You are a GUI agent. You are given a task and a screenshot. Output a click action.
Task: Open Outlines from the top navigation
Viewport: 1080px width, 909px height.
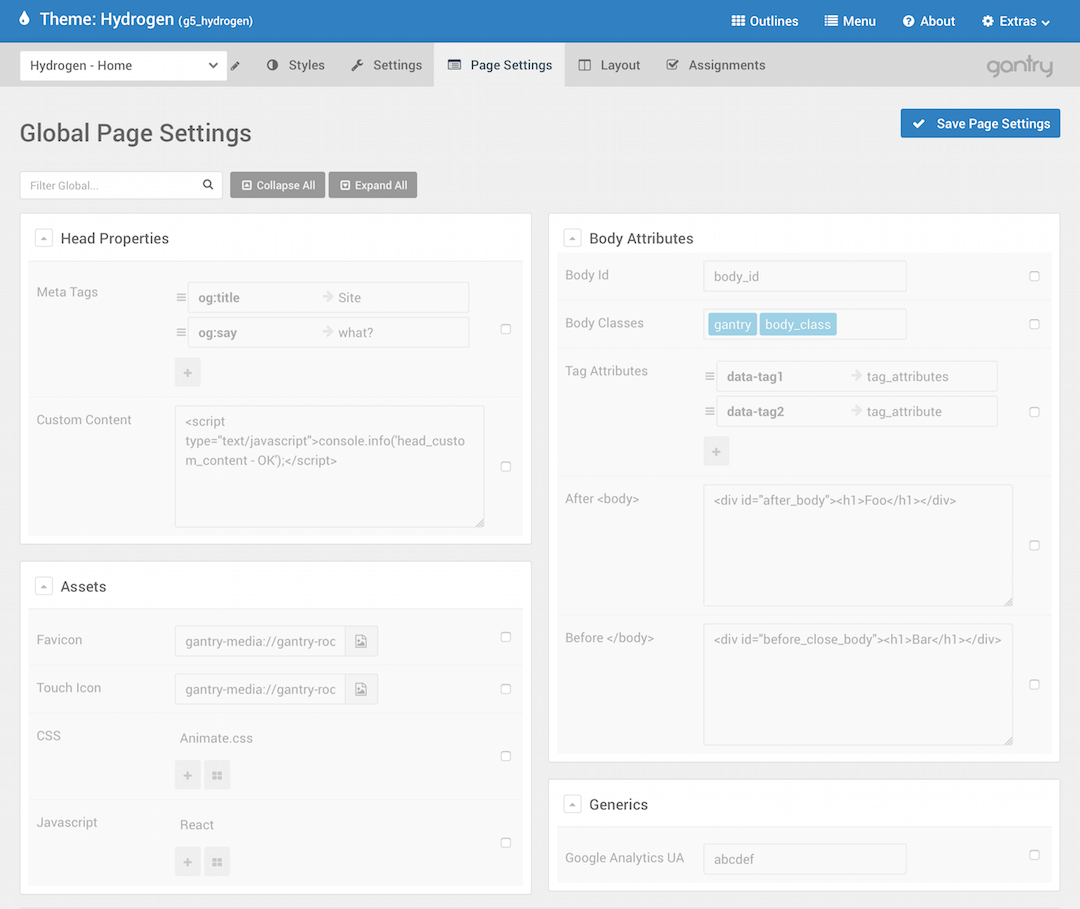[764, 20]
